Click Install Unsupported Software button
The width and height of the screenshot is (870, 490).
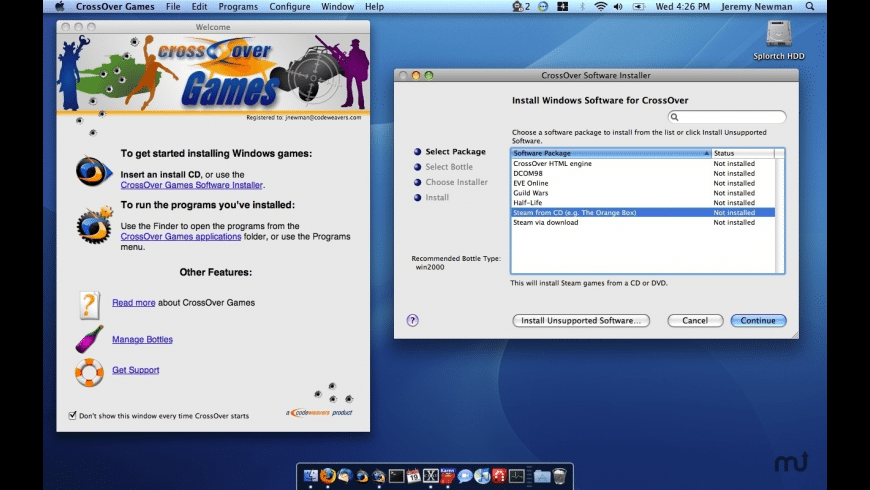581,321
